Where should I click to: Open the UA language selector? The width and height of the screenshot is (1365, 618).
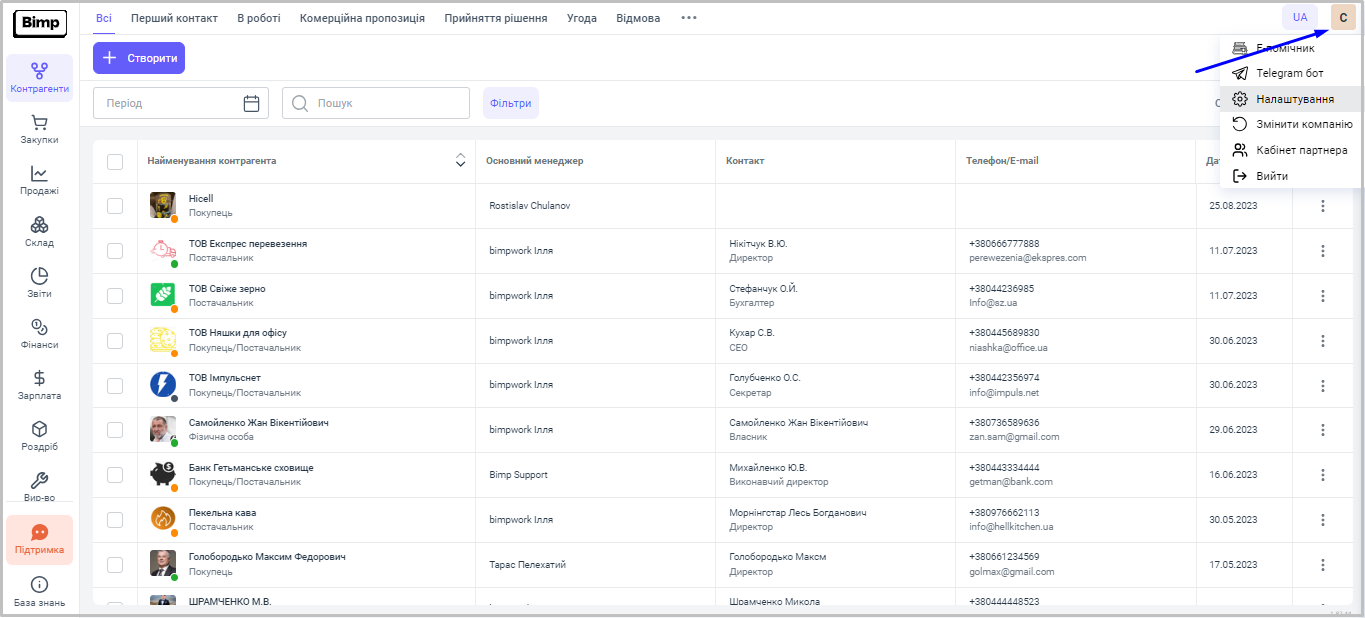tap(1299, 18)
